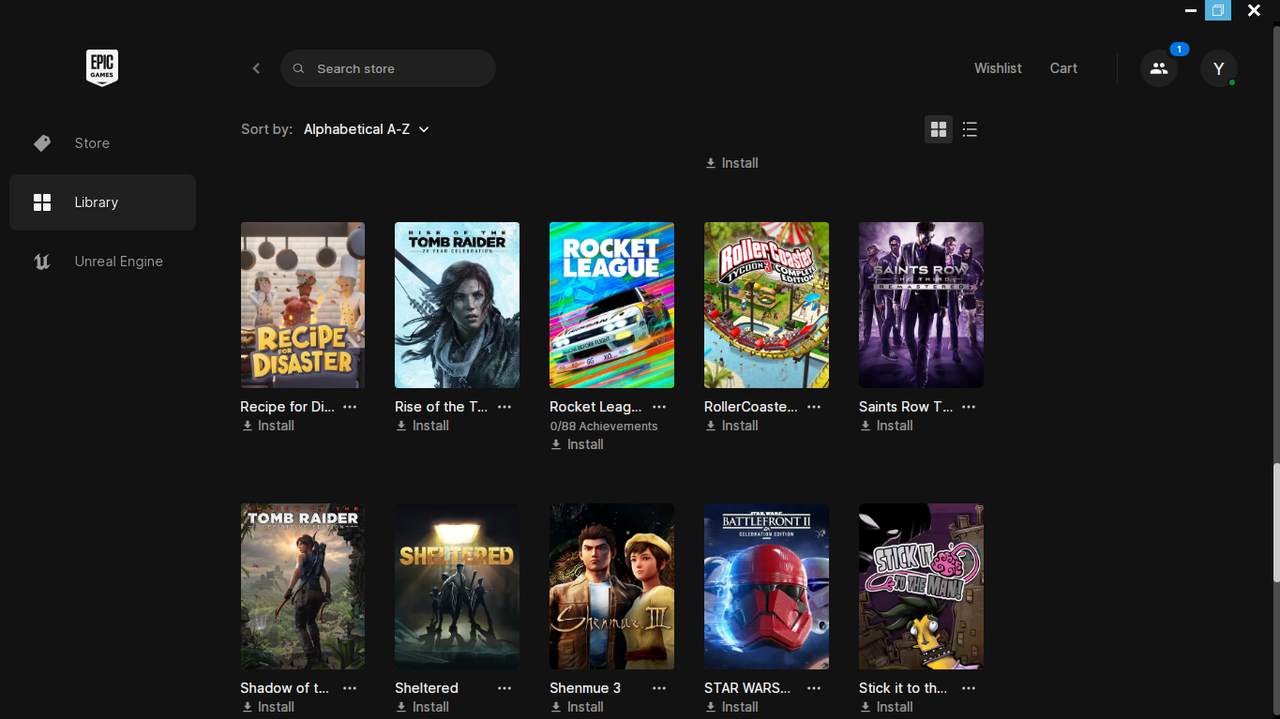Image resolution: width=1280 pixels, height=719 pixels.
Task: Click Rocket League cover art
Action: (x=612, y=305)
